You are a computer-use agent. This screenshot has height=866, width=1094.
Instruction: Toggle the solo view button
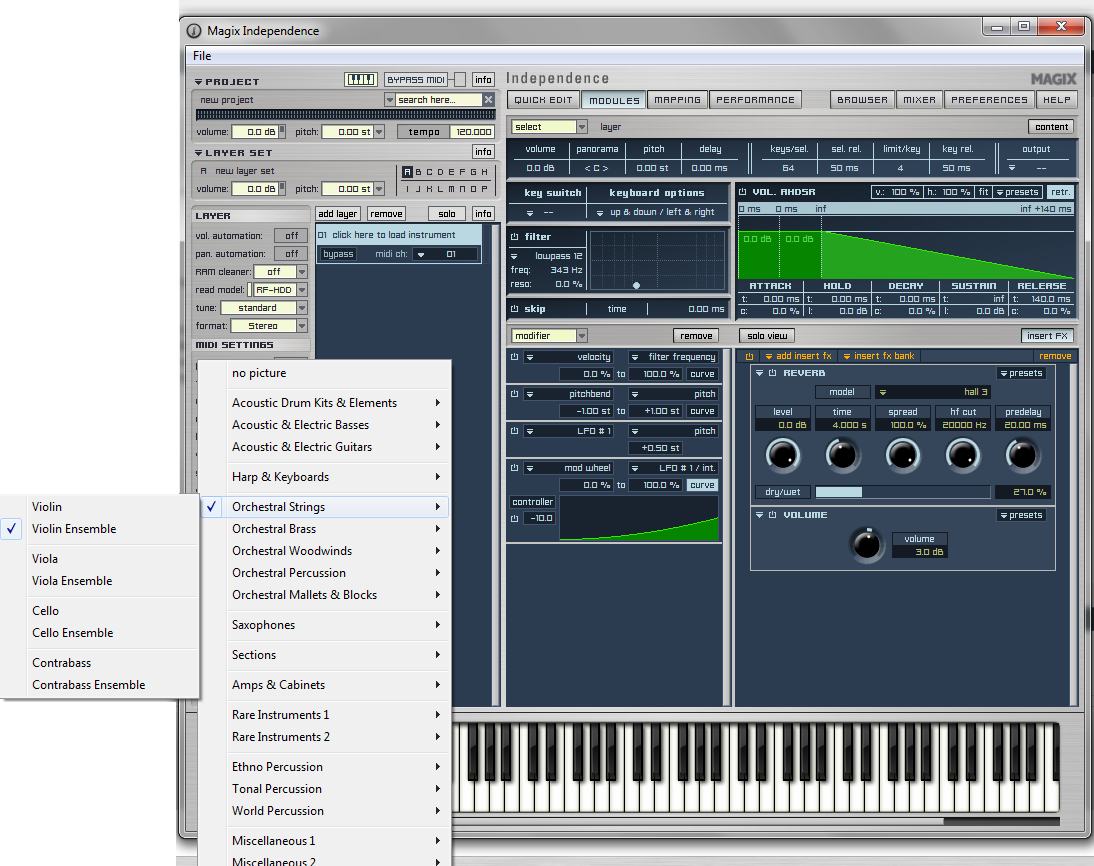767,336
